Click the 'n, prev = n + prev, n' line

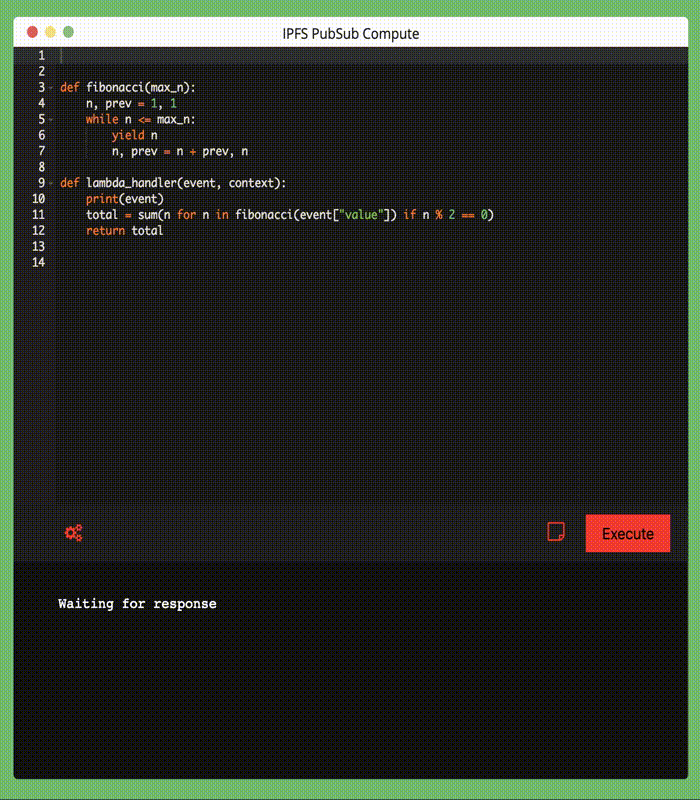pyautogui.click(x=180, y=152)
